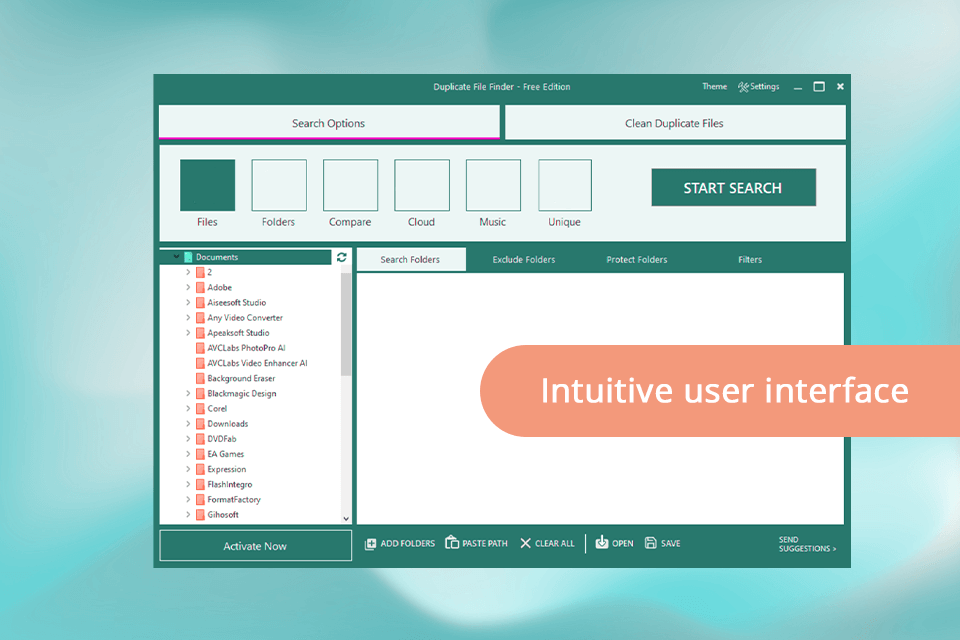Click the Activate Now button
960x640 pixels.
pos(255,546)
